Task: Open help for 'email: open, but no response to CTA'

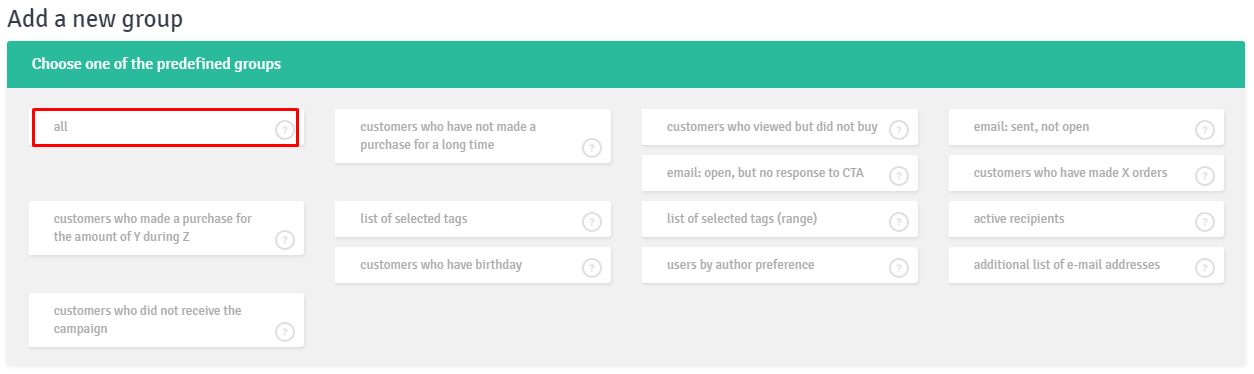Action: [898, 176]
